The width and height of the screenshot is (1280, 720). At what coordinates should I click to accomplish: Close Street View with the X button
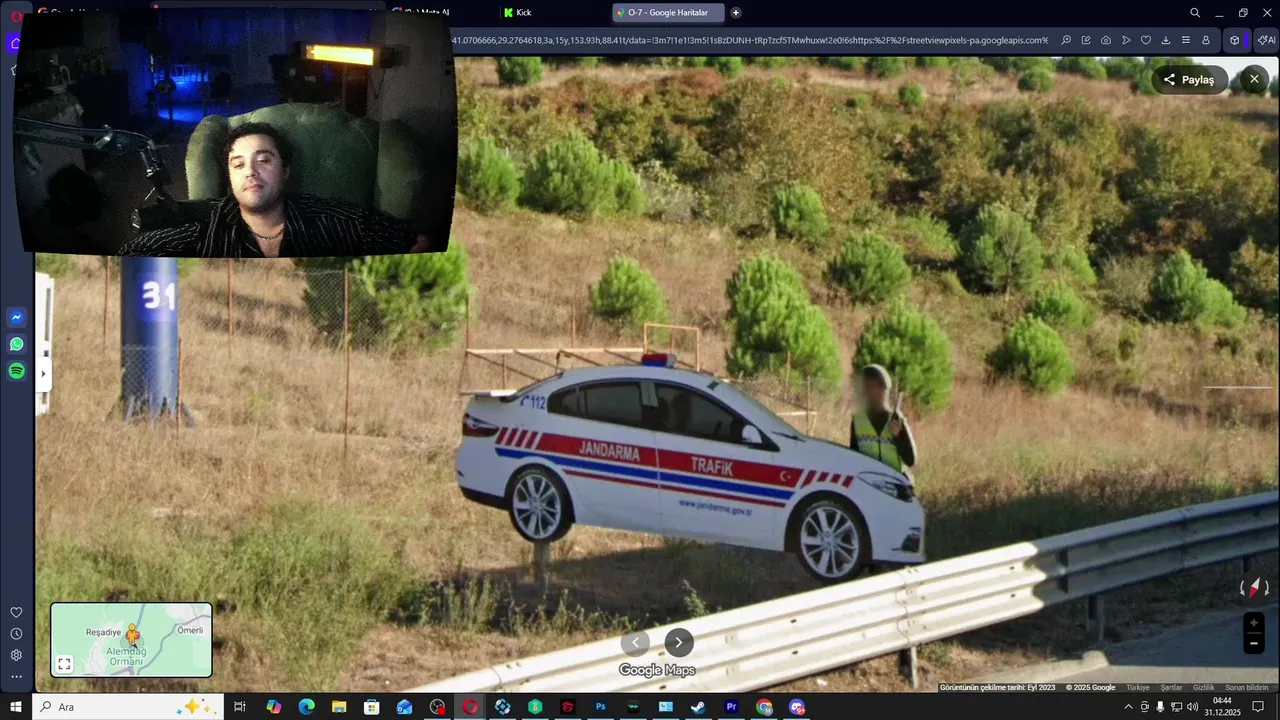click(x=1254, y=79)
